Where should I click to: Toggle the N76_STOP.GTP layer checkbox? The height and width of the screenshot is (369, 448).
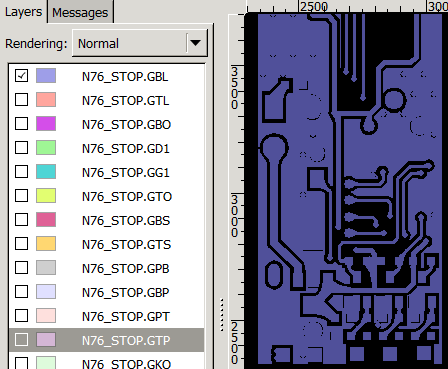coord(22,340)
